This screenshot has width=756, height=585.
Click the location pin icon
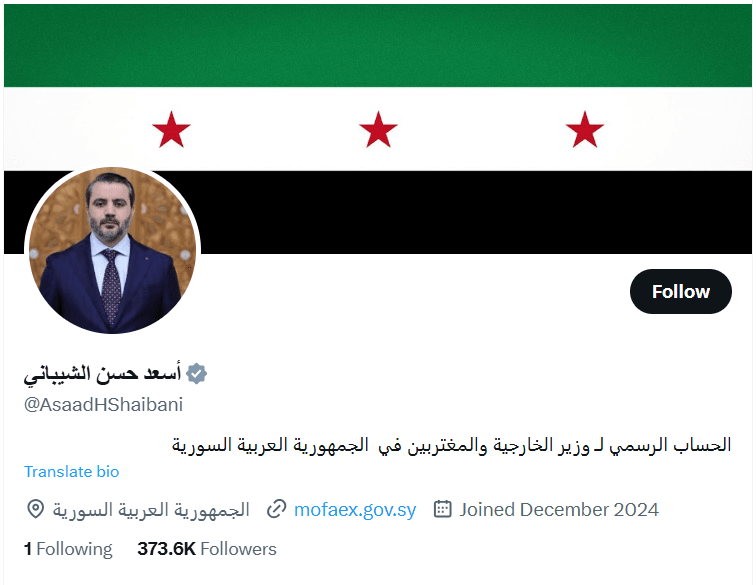(35, 509)
